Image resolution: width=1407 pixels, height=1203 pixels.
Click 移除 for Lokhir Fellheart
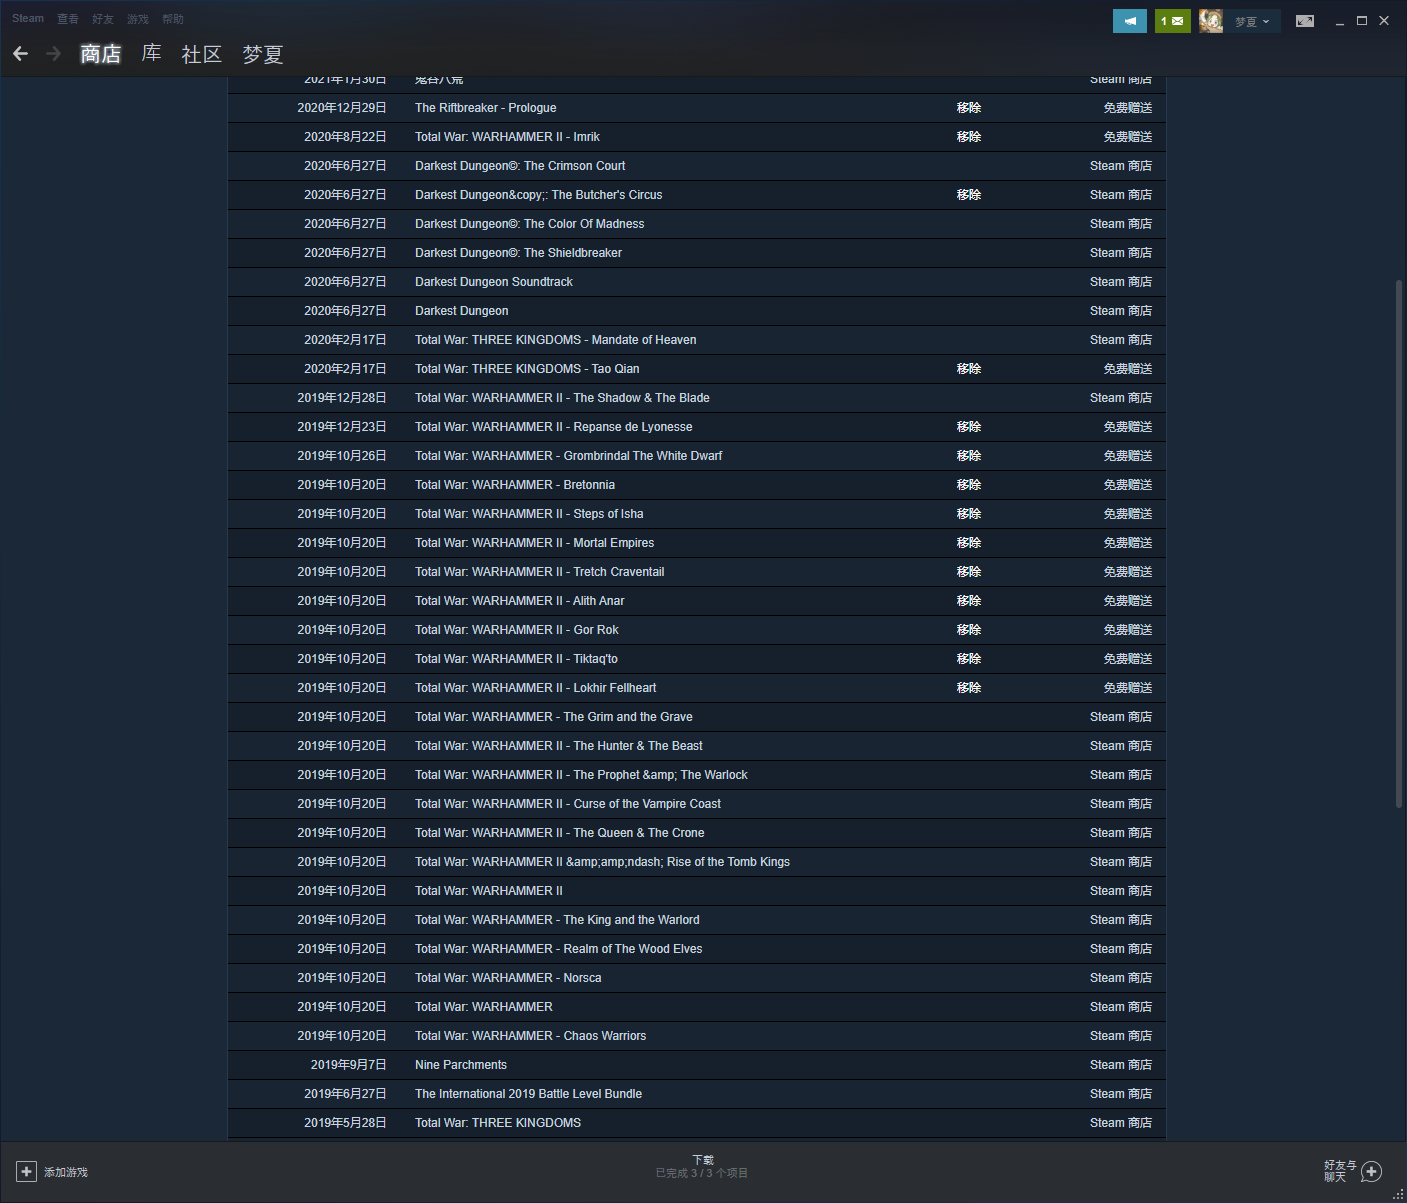click(969, 688)
